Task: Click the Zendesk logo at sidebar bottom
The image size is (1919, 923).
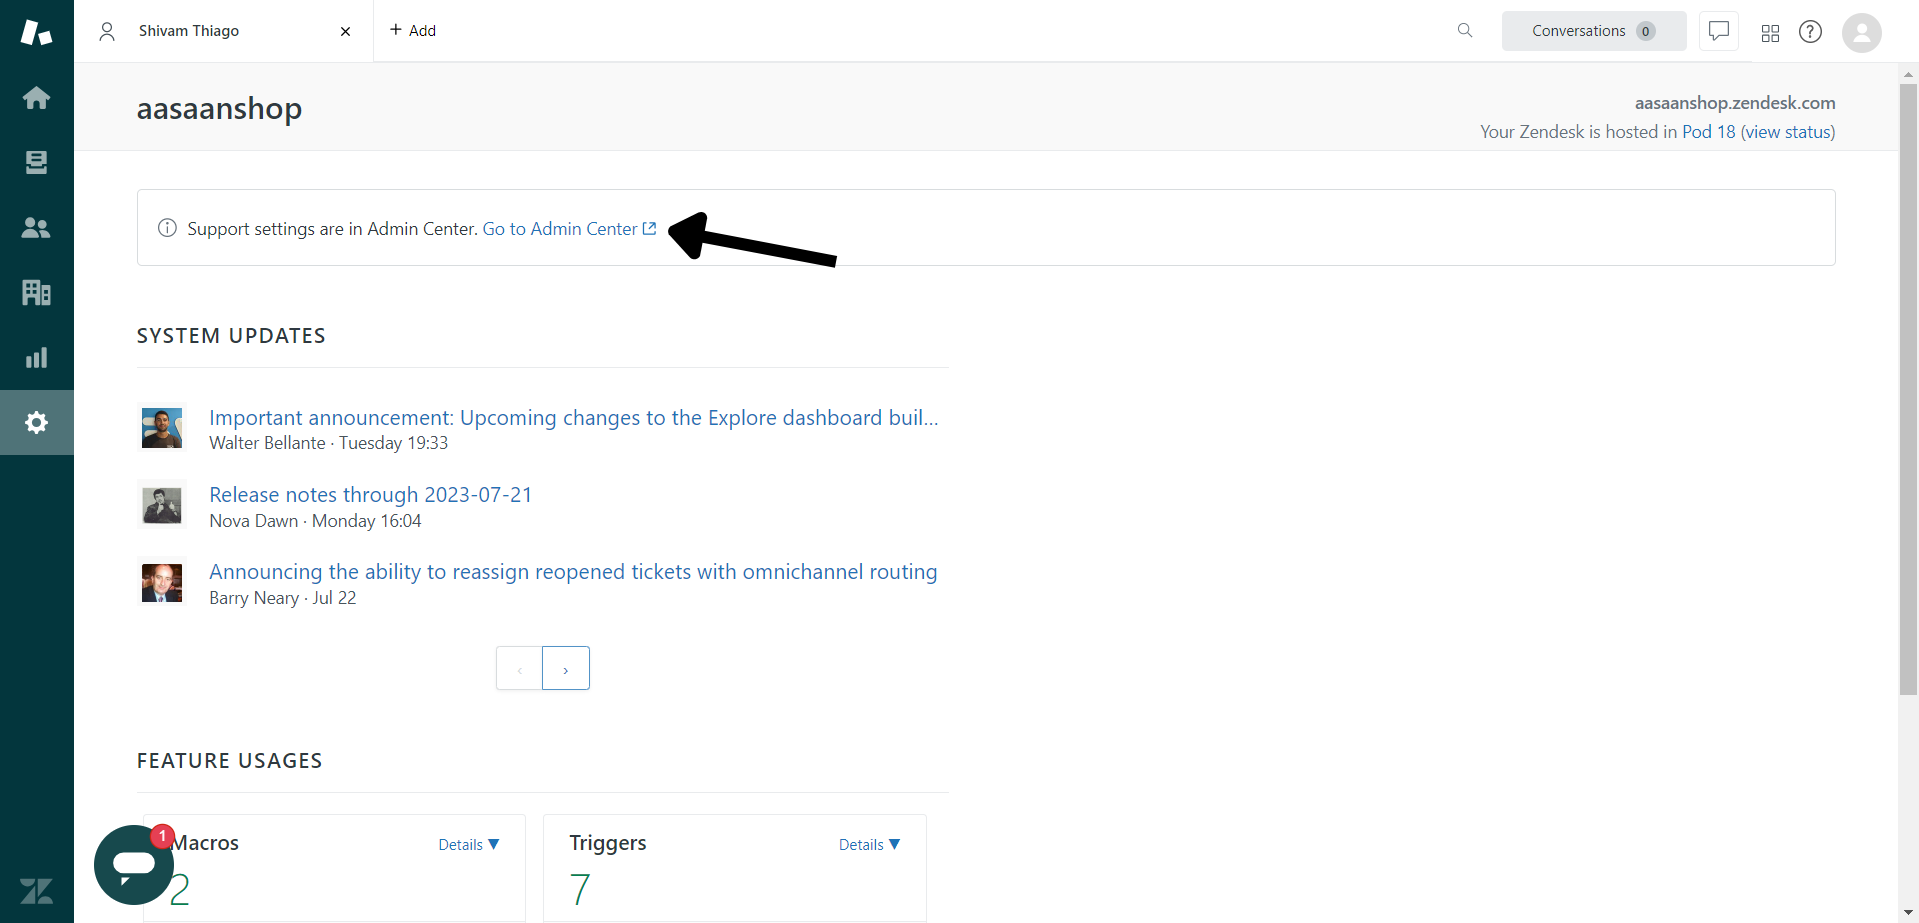Action: point(36,891)
